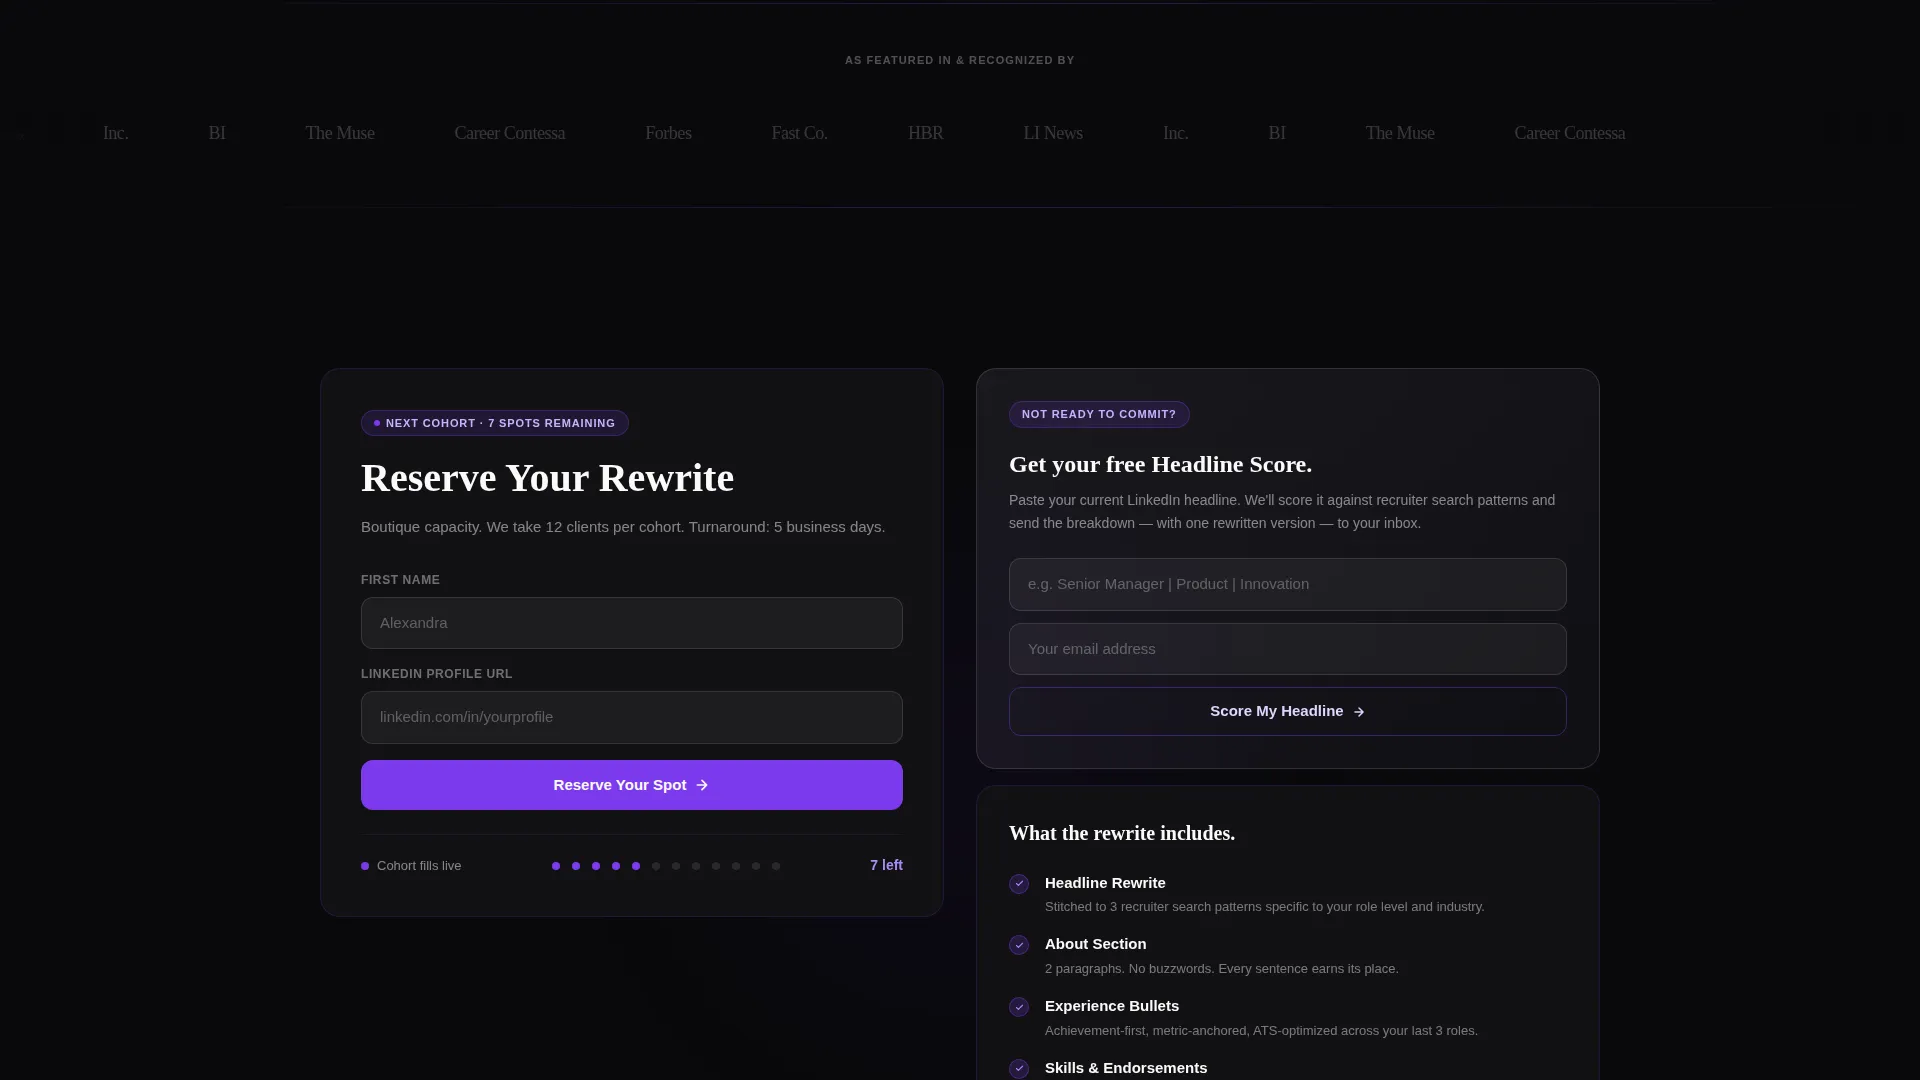Viewport: 1920px width, 1080px height.
Task: Click 'What the rewrite includes.' heading
Action: point(1122,833)
